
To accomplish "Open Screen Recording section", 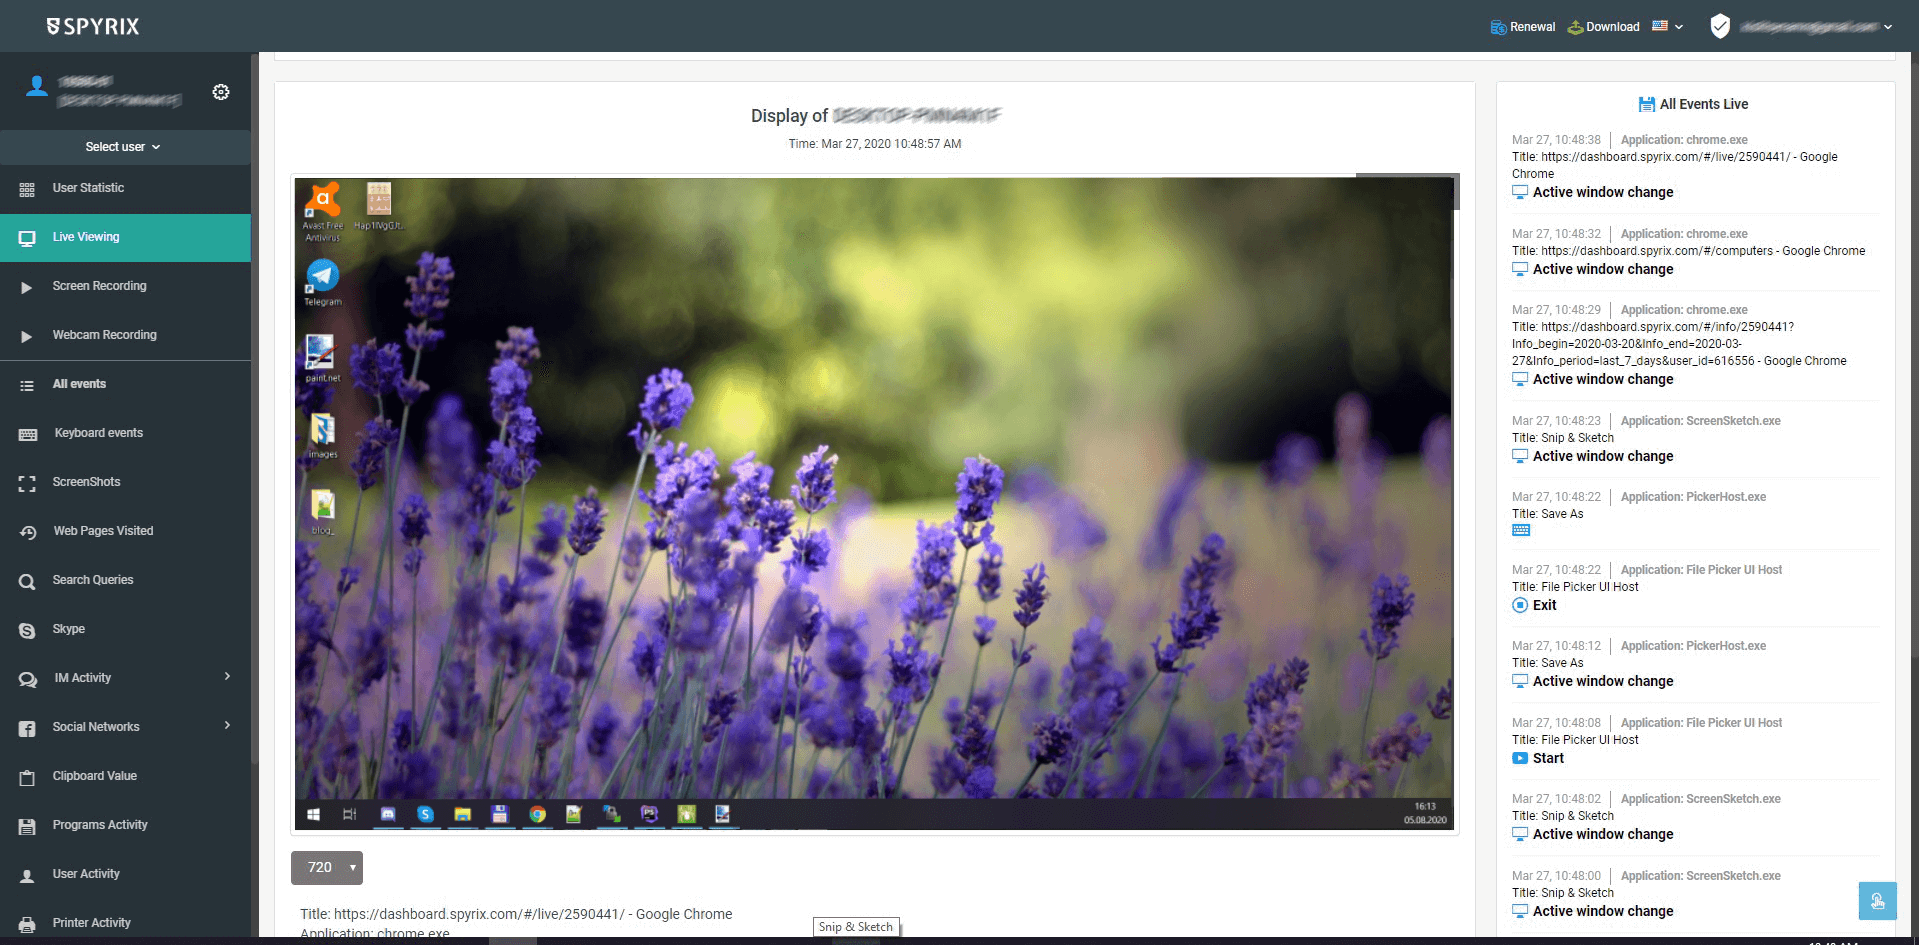I will coord(99,286).
